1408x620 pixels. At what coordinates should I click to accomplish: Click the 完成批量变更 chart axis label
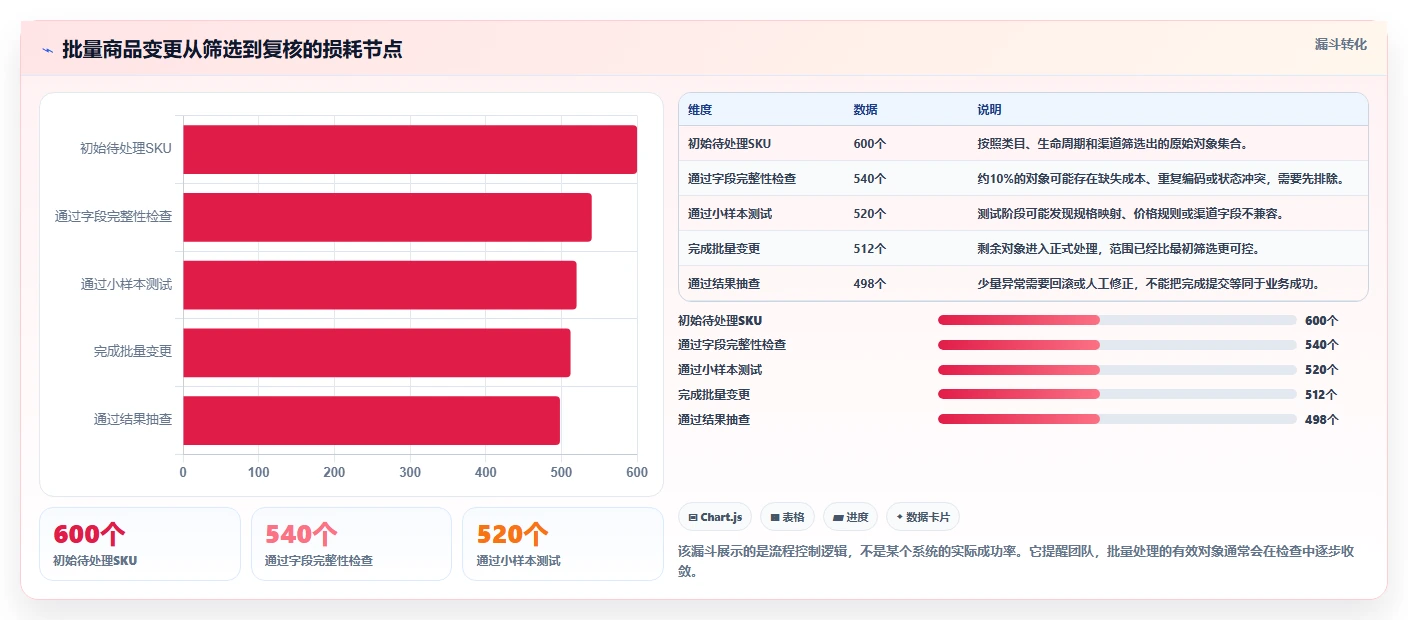133,352
